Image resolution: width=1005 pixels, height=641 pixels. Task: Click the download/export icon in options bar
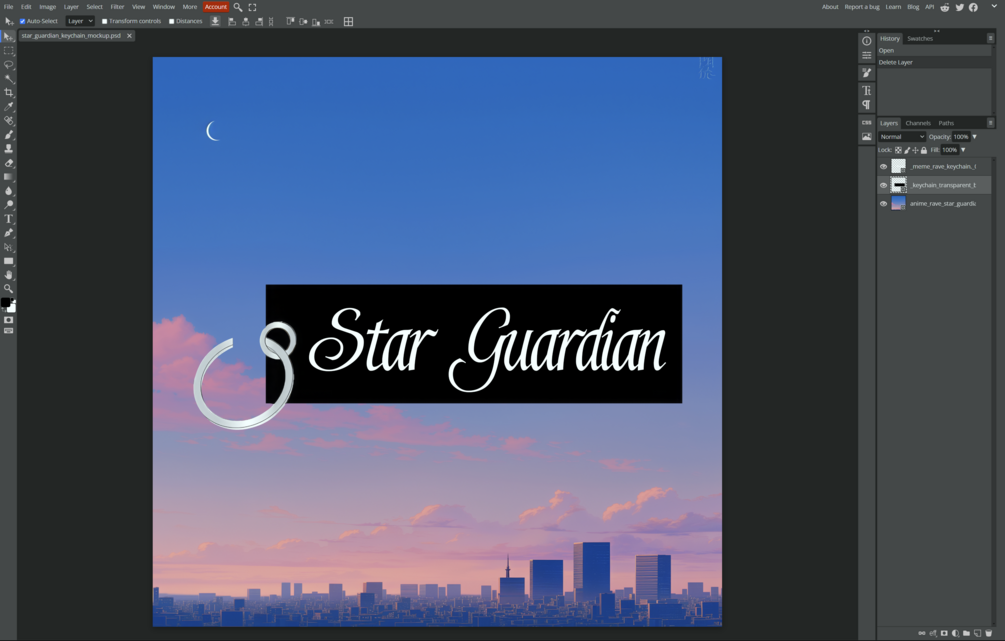[x=215, y=21]
